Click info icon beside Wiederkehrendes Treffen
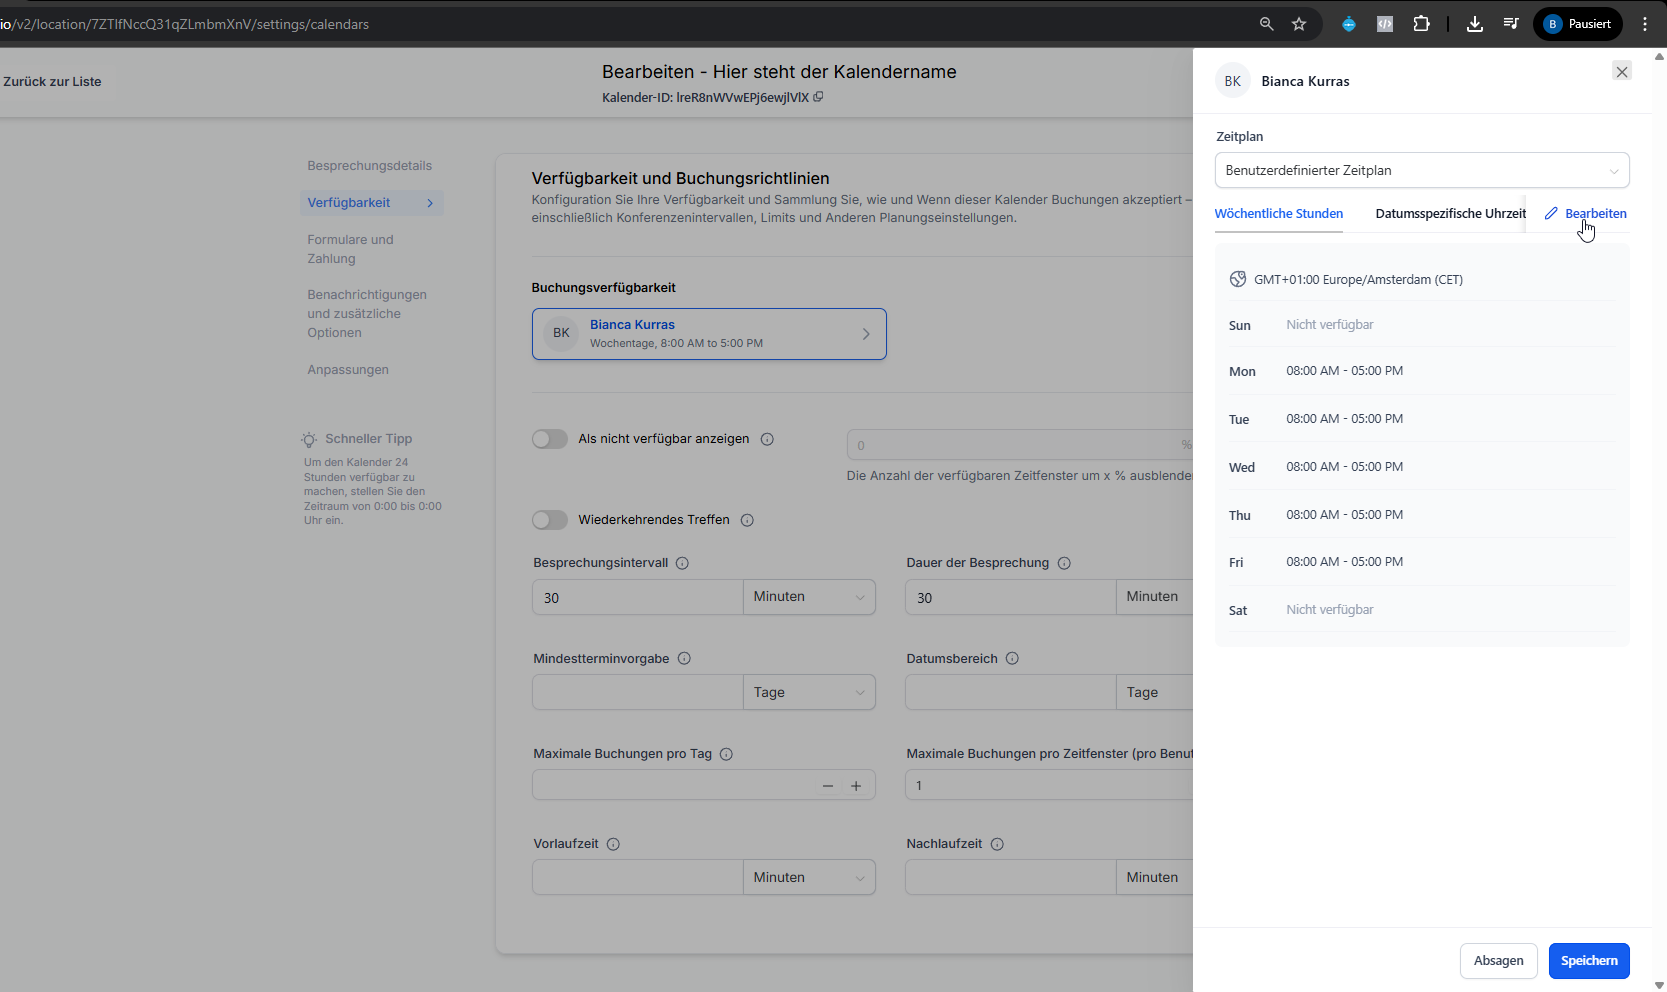Viewport: 1667px width, 992px height. (747, 520)
